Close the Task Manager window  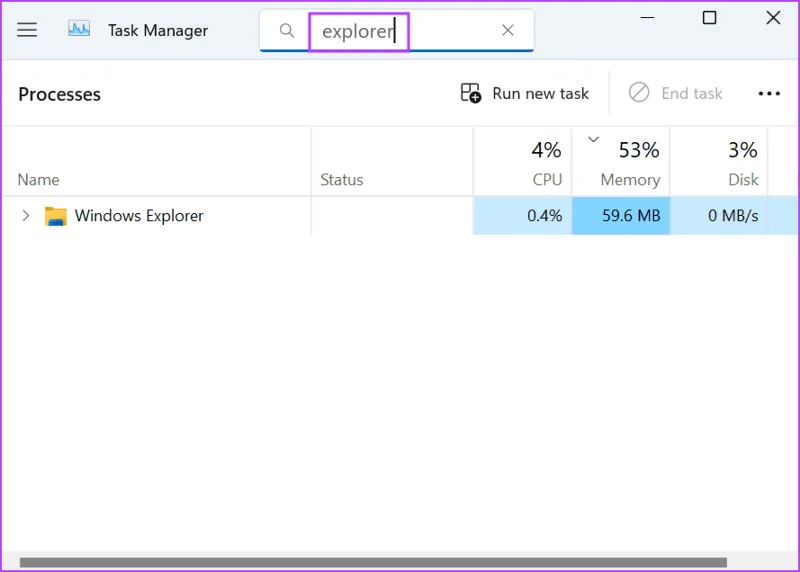[x=773, y=18]
